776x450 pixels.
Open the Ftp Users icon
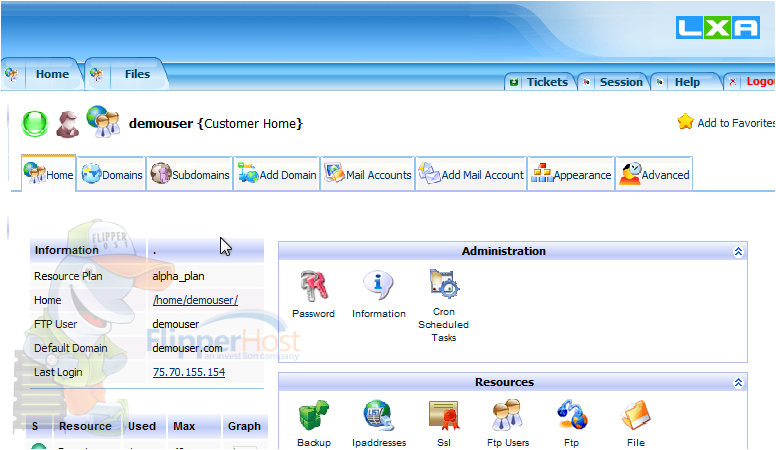507,415
